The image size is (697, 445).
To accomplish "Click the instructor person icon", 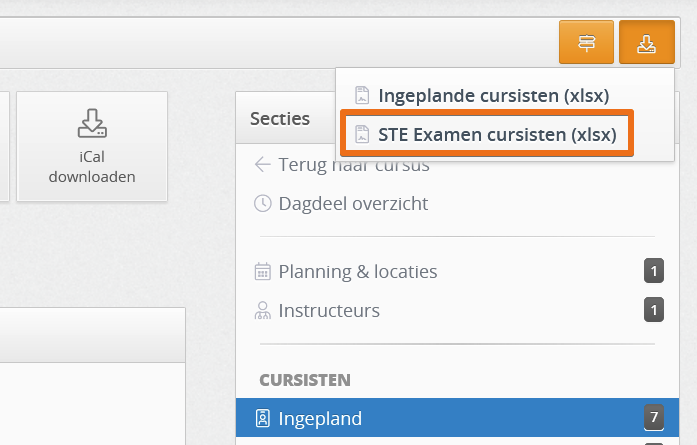I will pyautogui.click(x=263, y=310).
